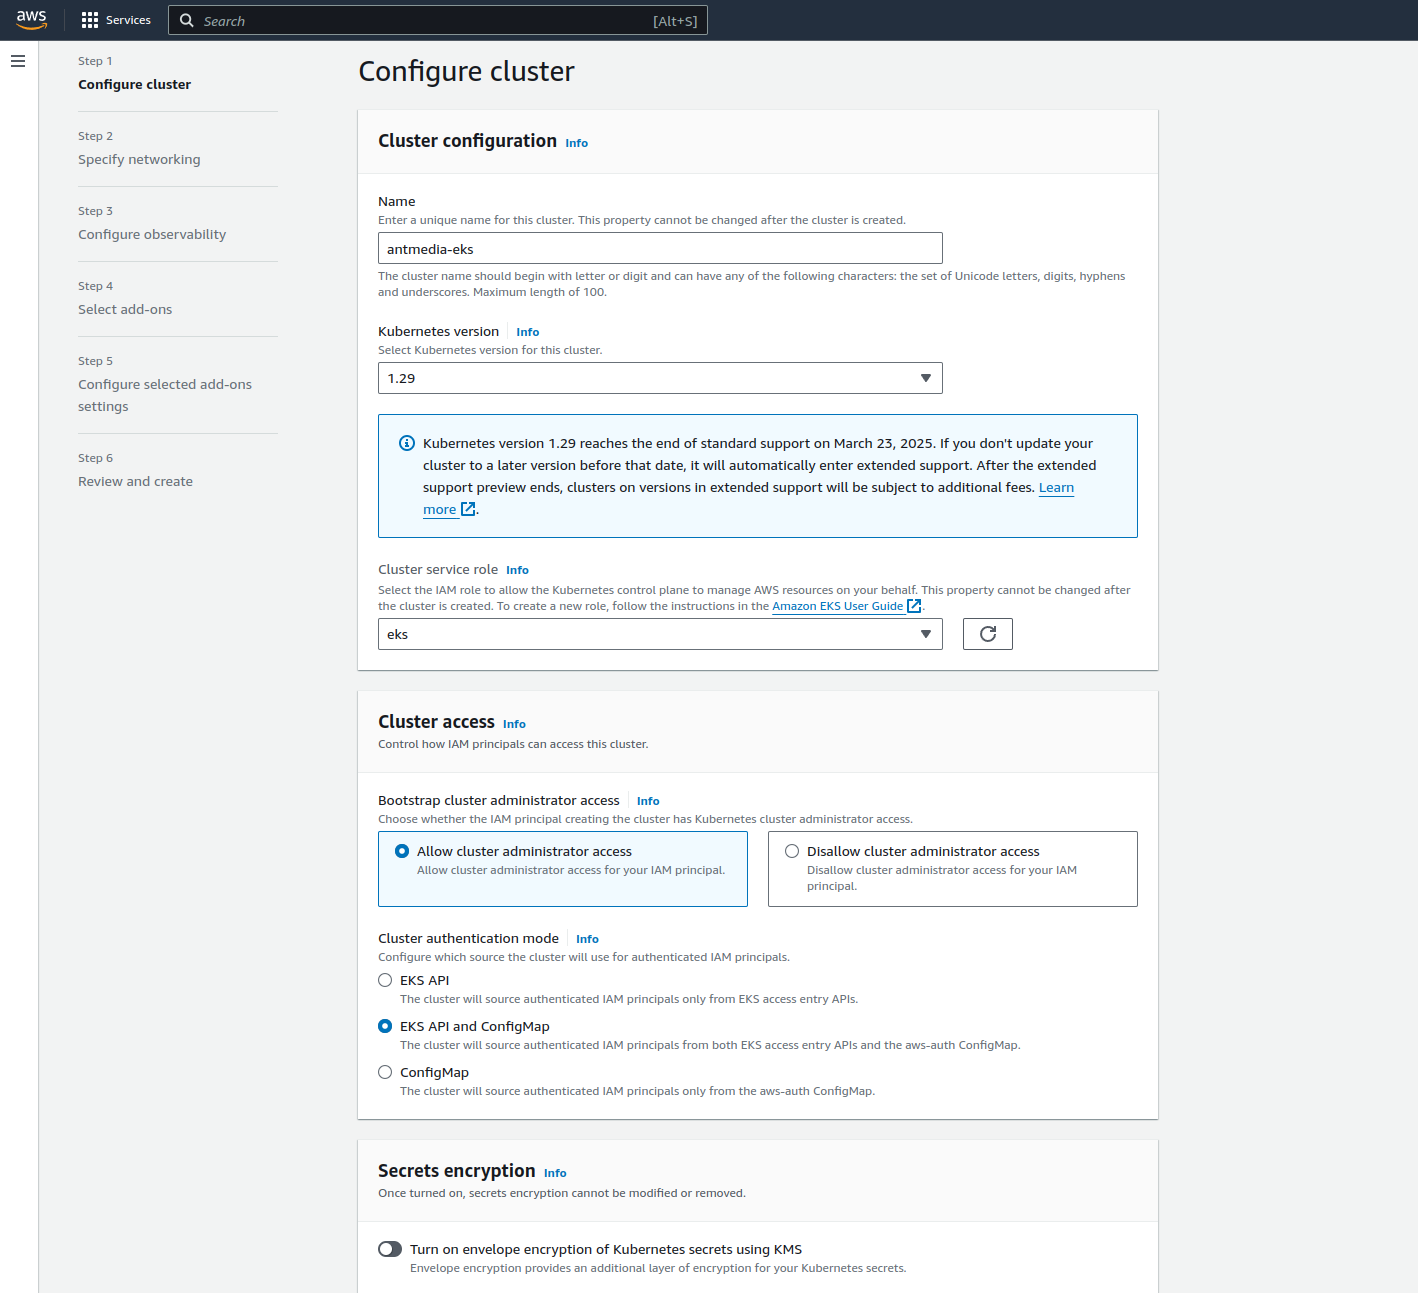The width and height of the screenshot is (1418, 1293).
Task: Open Info link beside Cluster authentication mode
Action: [x=587, y=939]
